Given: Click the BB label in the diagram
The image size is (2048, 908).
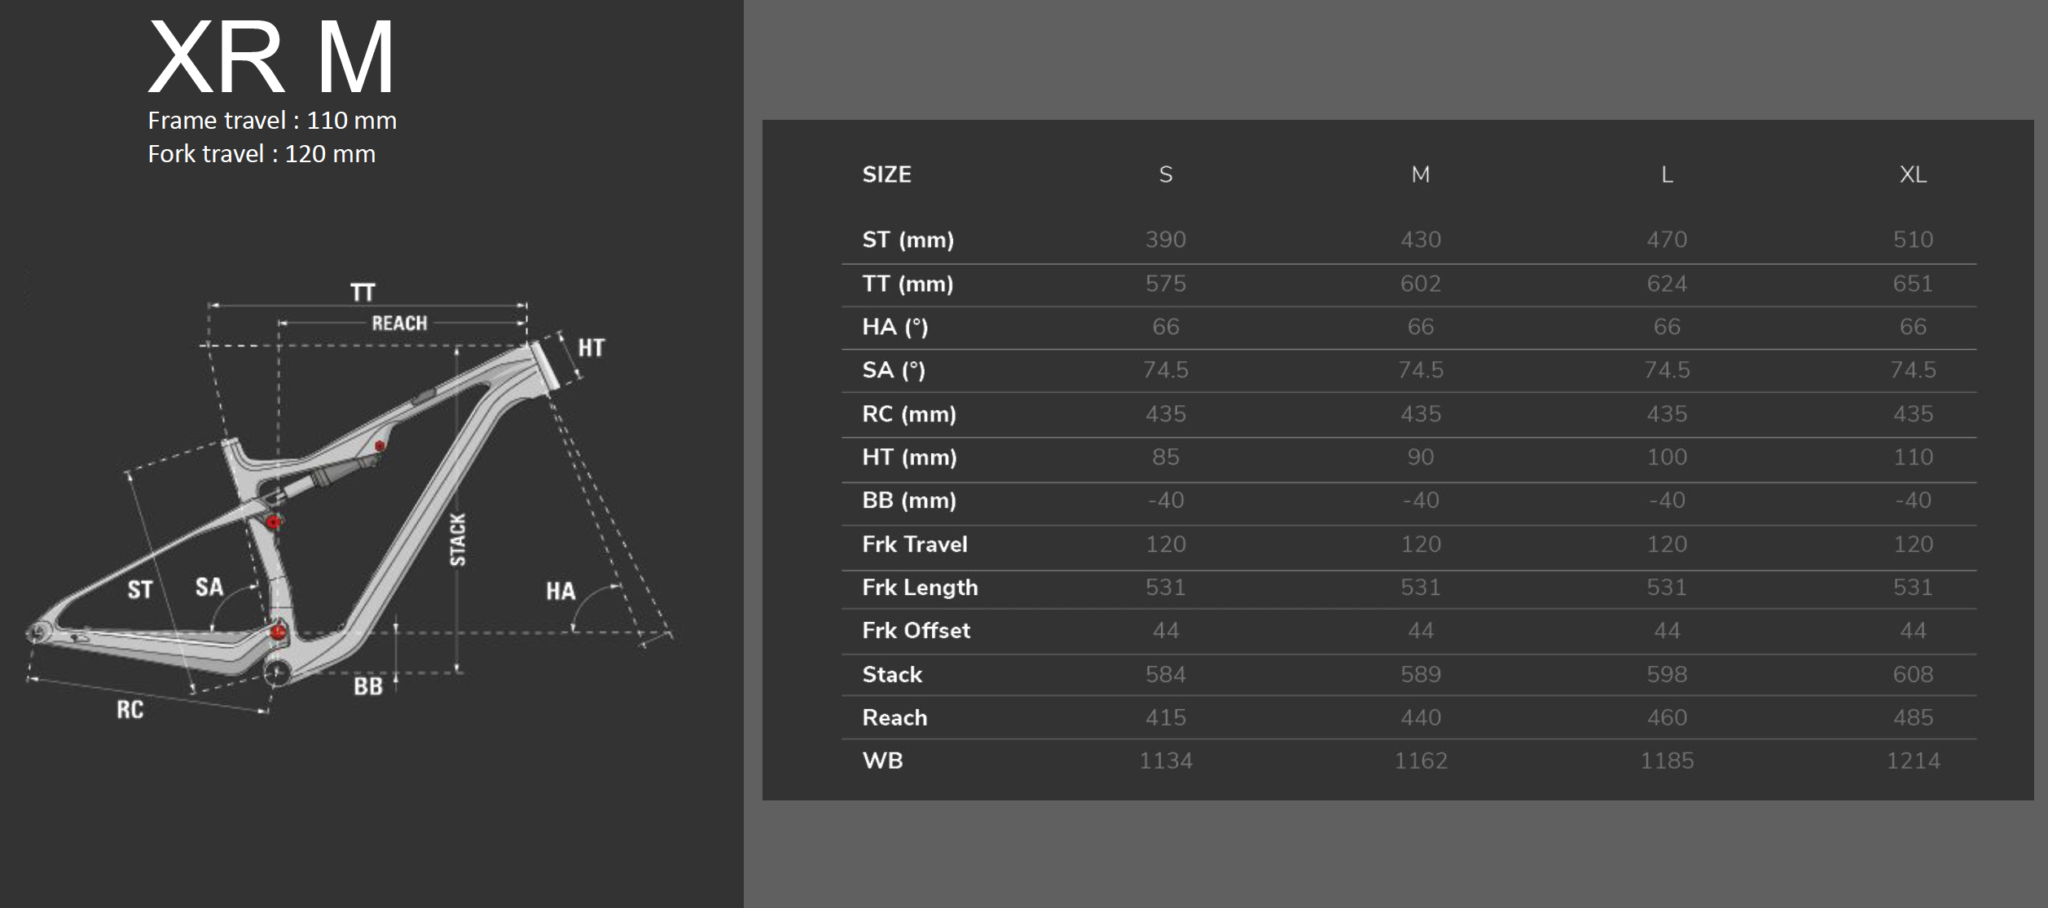Looking at the screenshot, I should coord(368,687).
